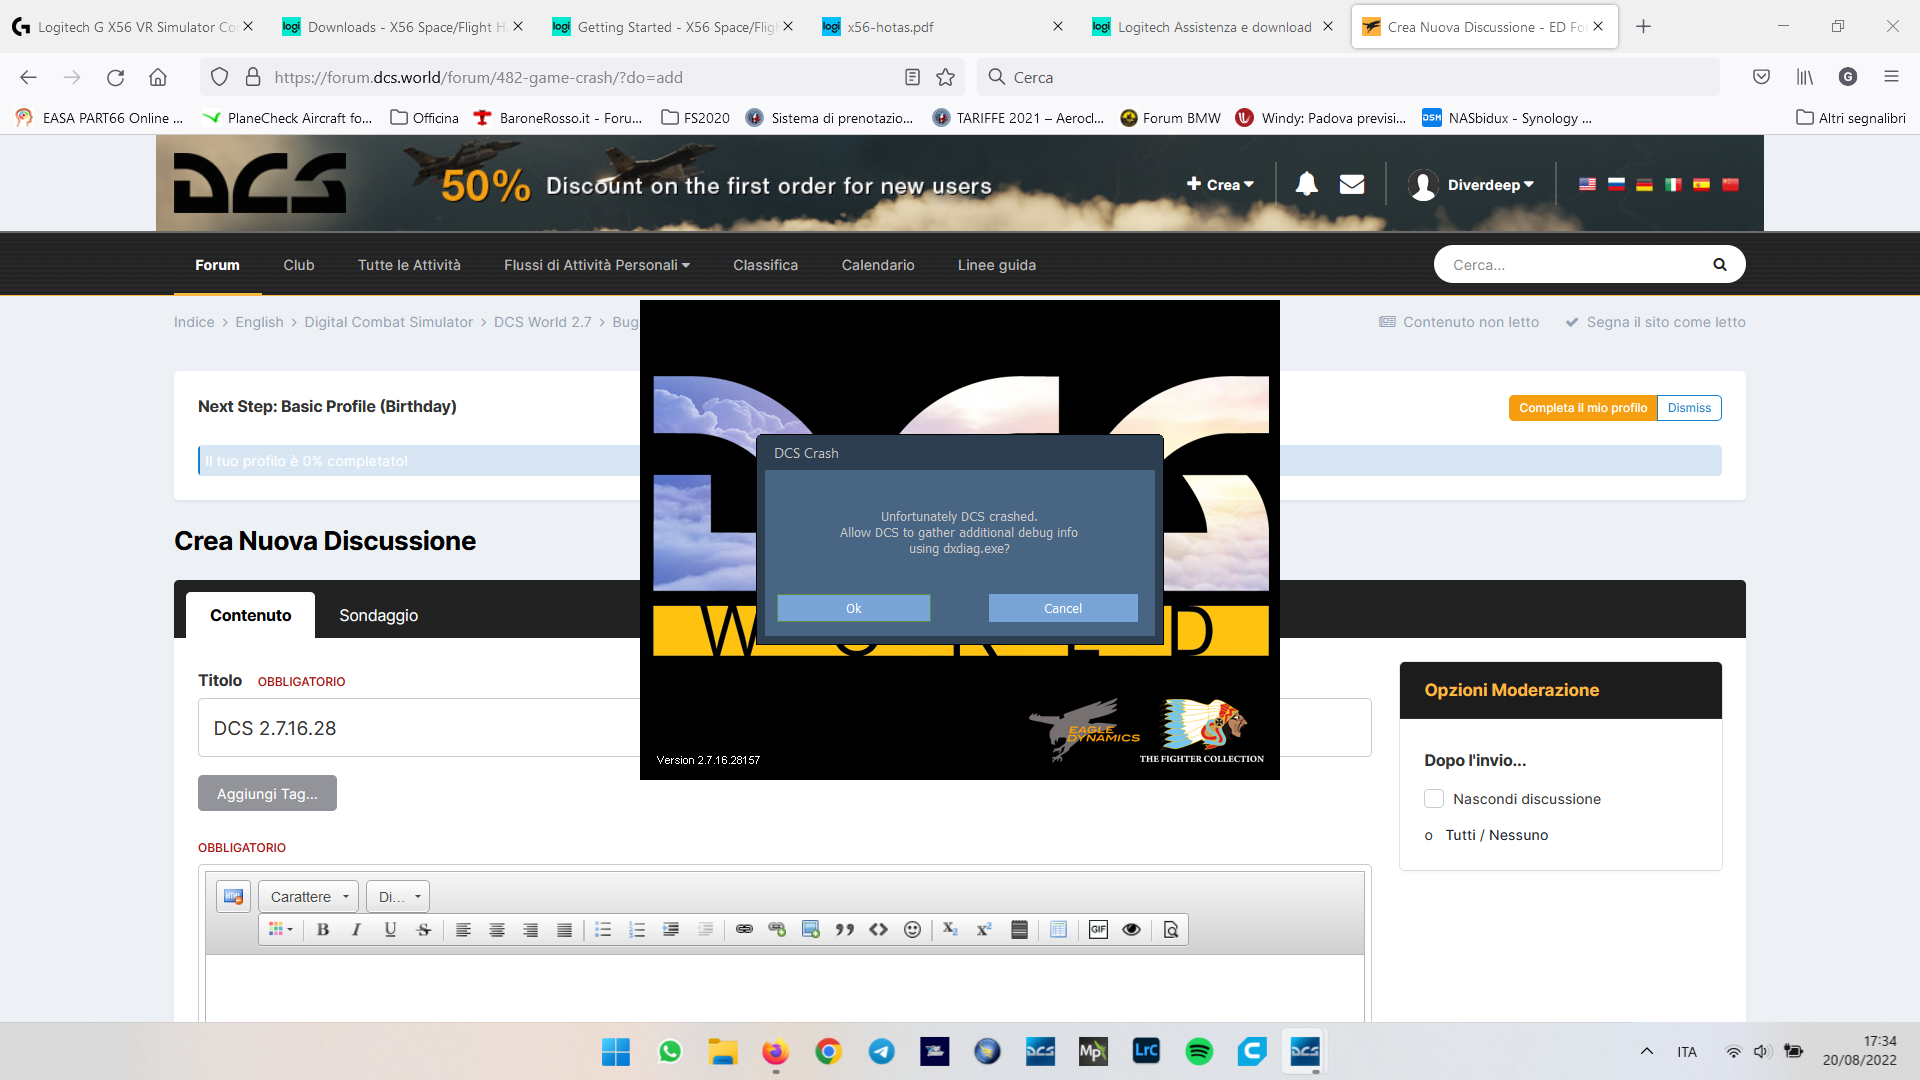Apply subscript formatting
The width and height of the screenshot is (1920, 1080).
tap(950, 930)
